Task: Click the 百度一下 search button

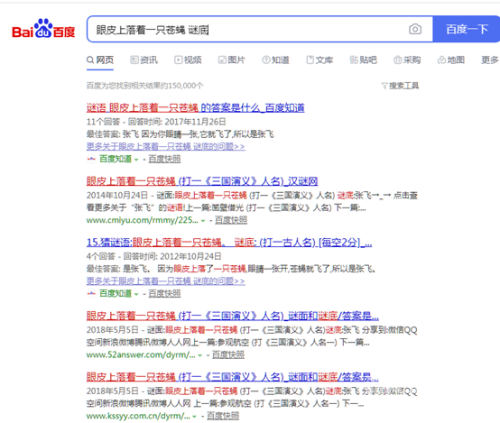Action: [x=466, y=29]
